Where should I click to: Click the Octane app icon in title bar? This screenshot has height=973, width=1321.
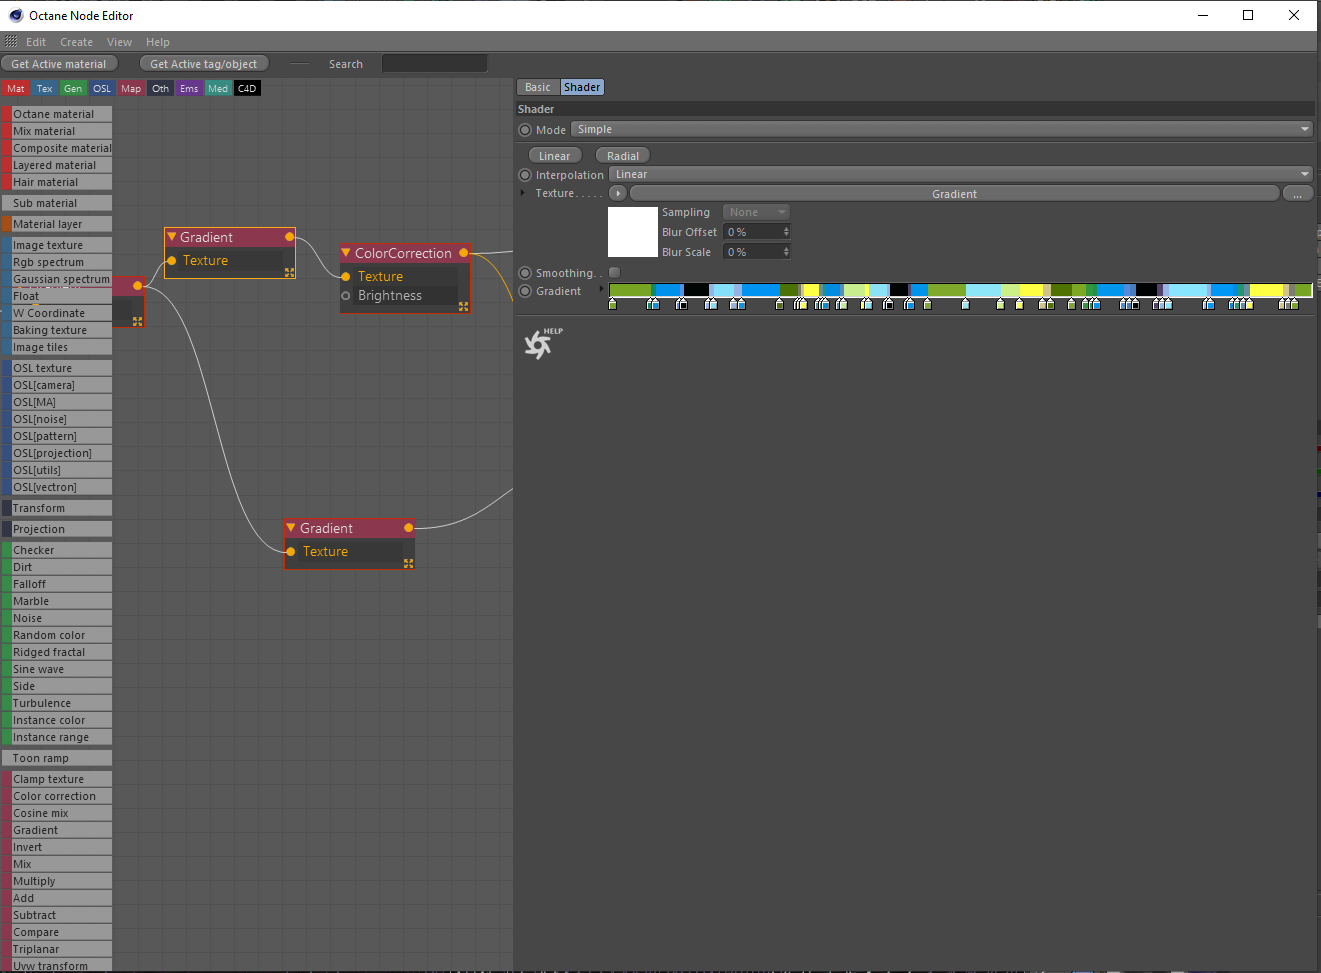click(16, 15)
